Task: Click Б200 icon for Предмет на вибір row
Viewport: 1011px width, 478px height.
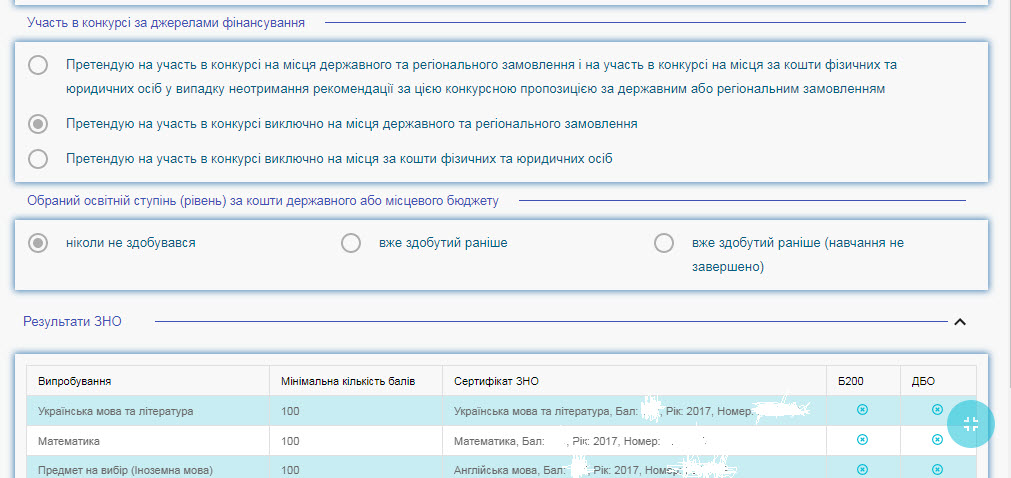Action: (862, 470)
